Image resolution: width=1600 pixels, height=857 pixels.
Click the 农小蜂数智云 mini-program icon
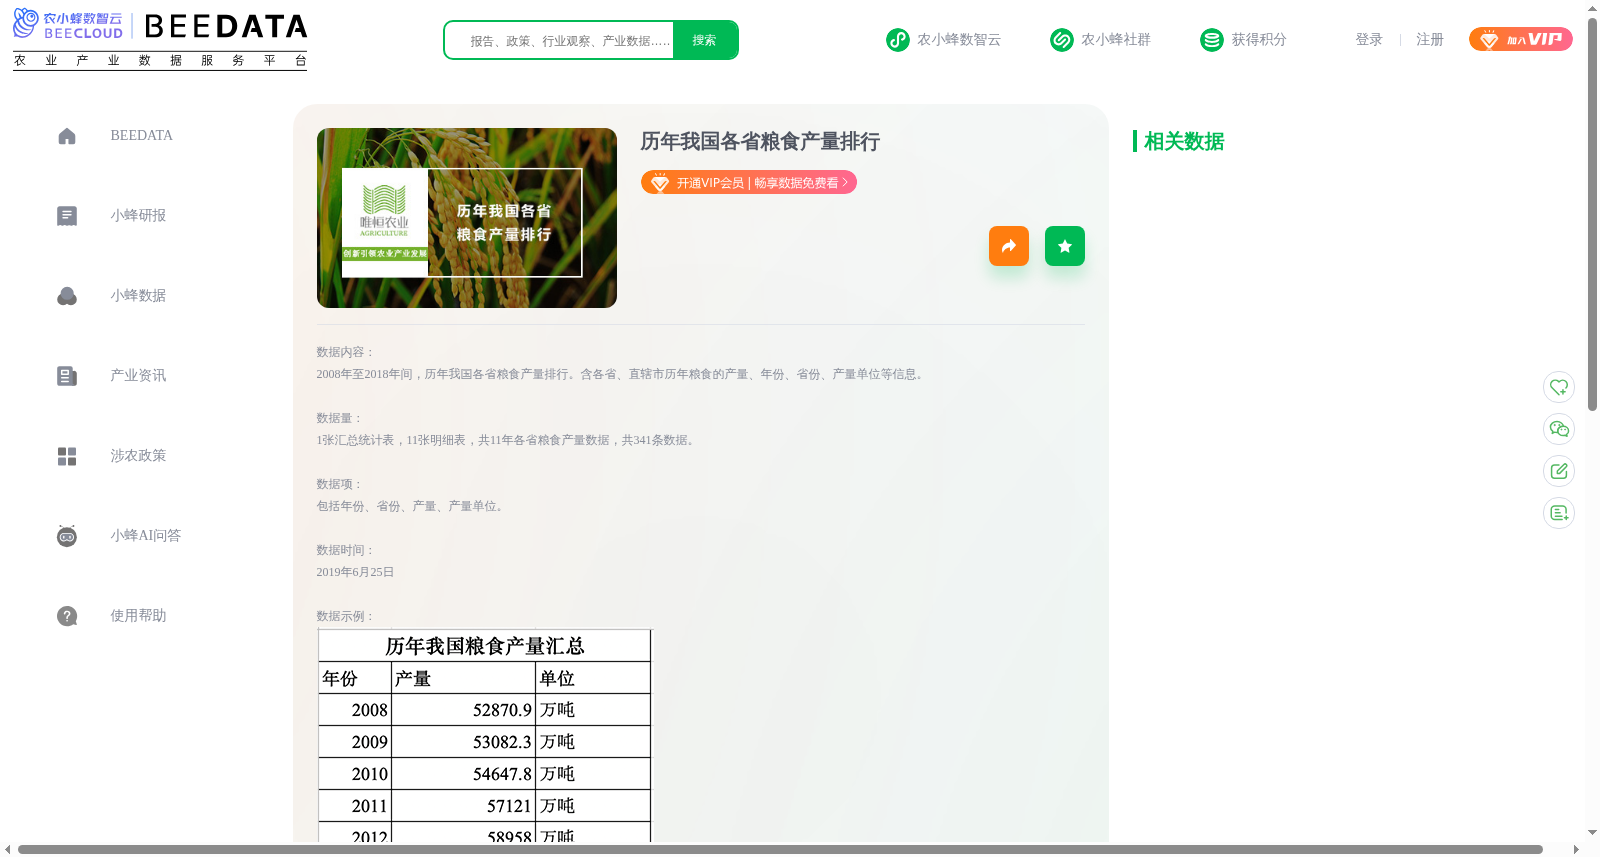pyautogui.click(x=898, y=40)
